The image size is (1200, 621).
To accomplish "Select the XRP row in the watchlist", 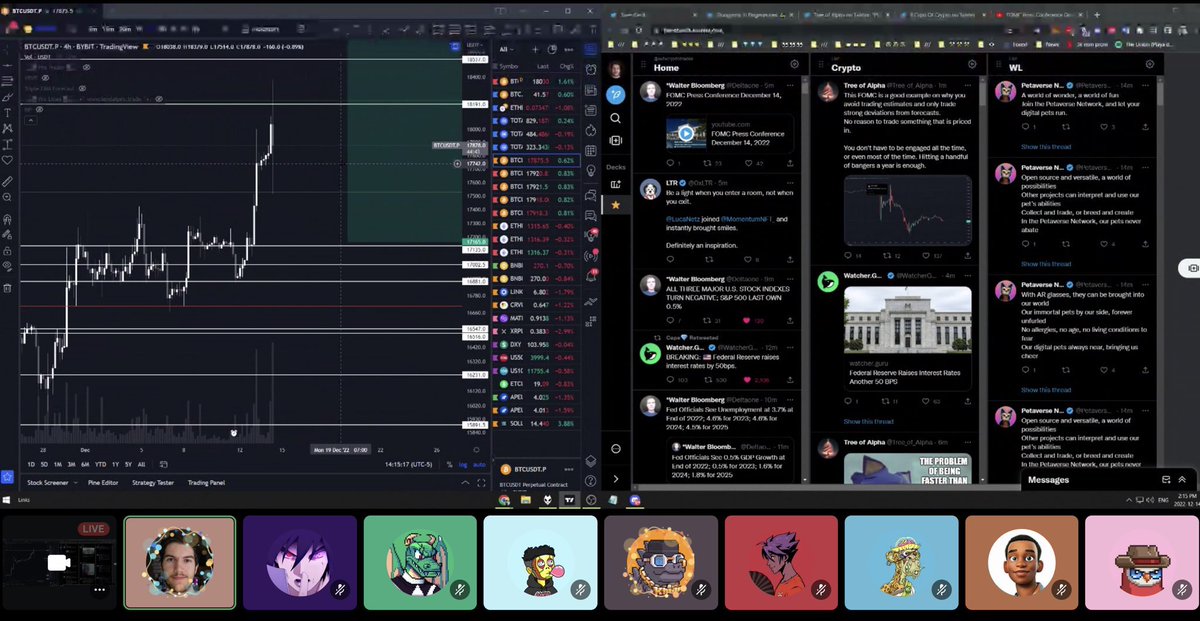I will click(x=536, y=331).
